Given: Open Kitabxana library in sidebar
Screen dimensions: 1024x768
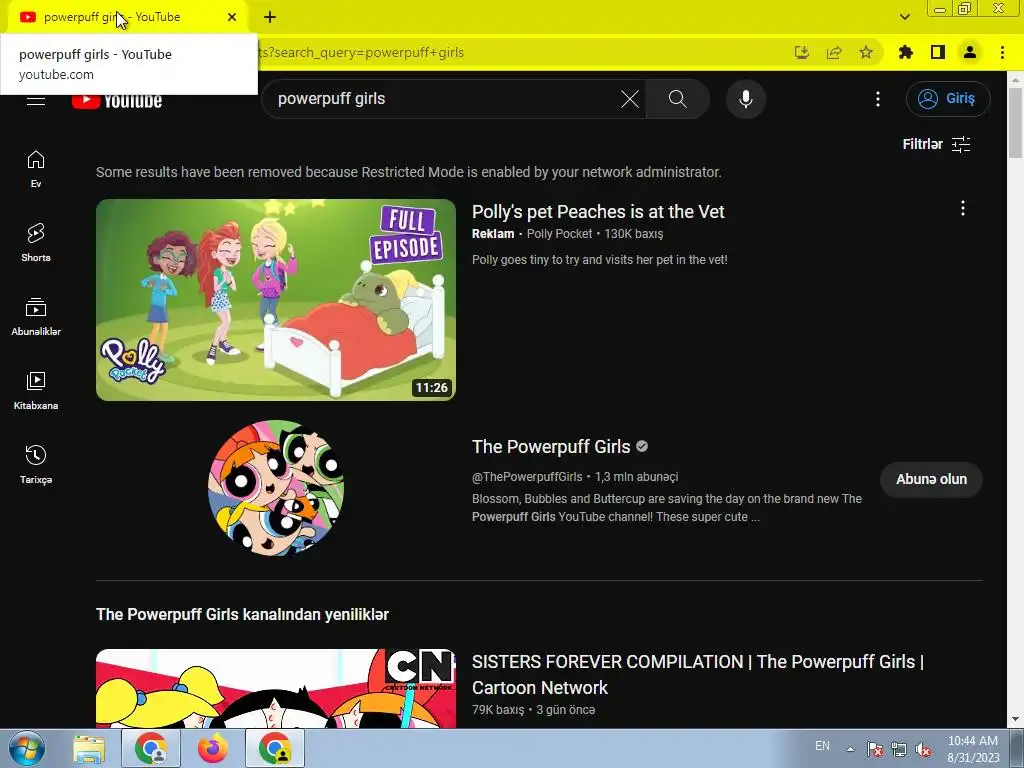Looking at the screenshot, I should 36,391.
